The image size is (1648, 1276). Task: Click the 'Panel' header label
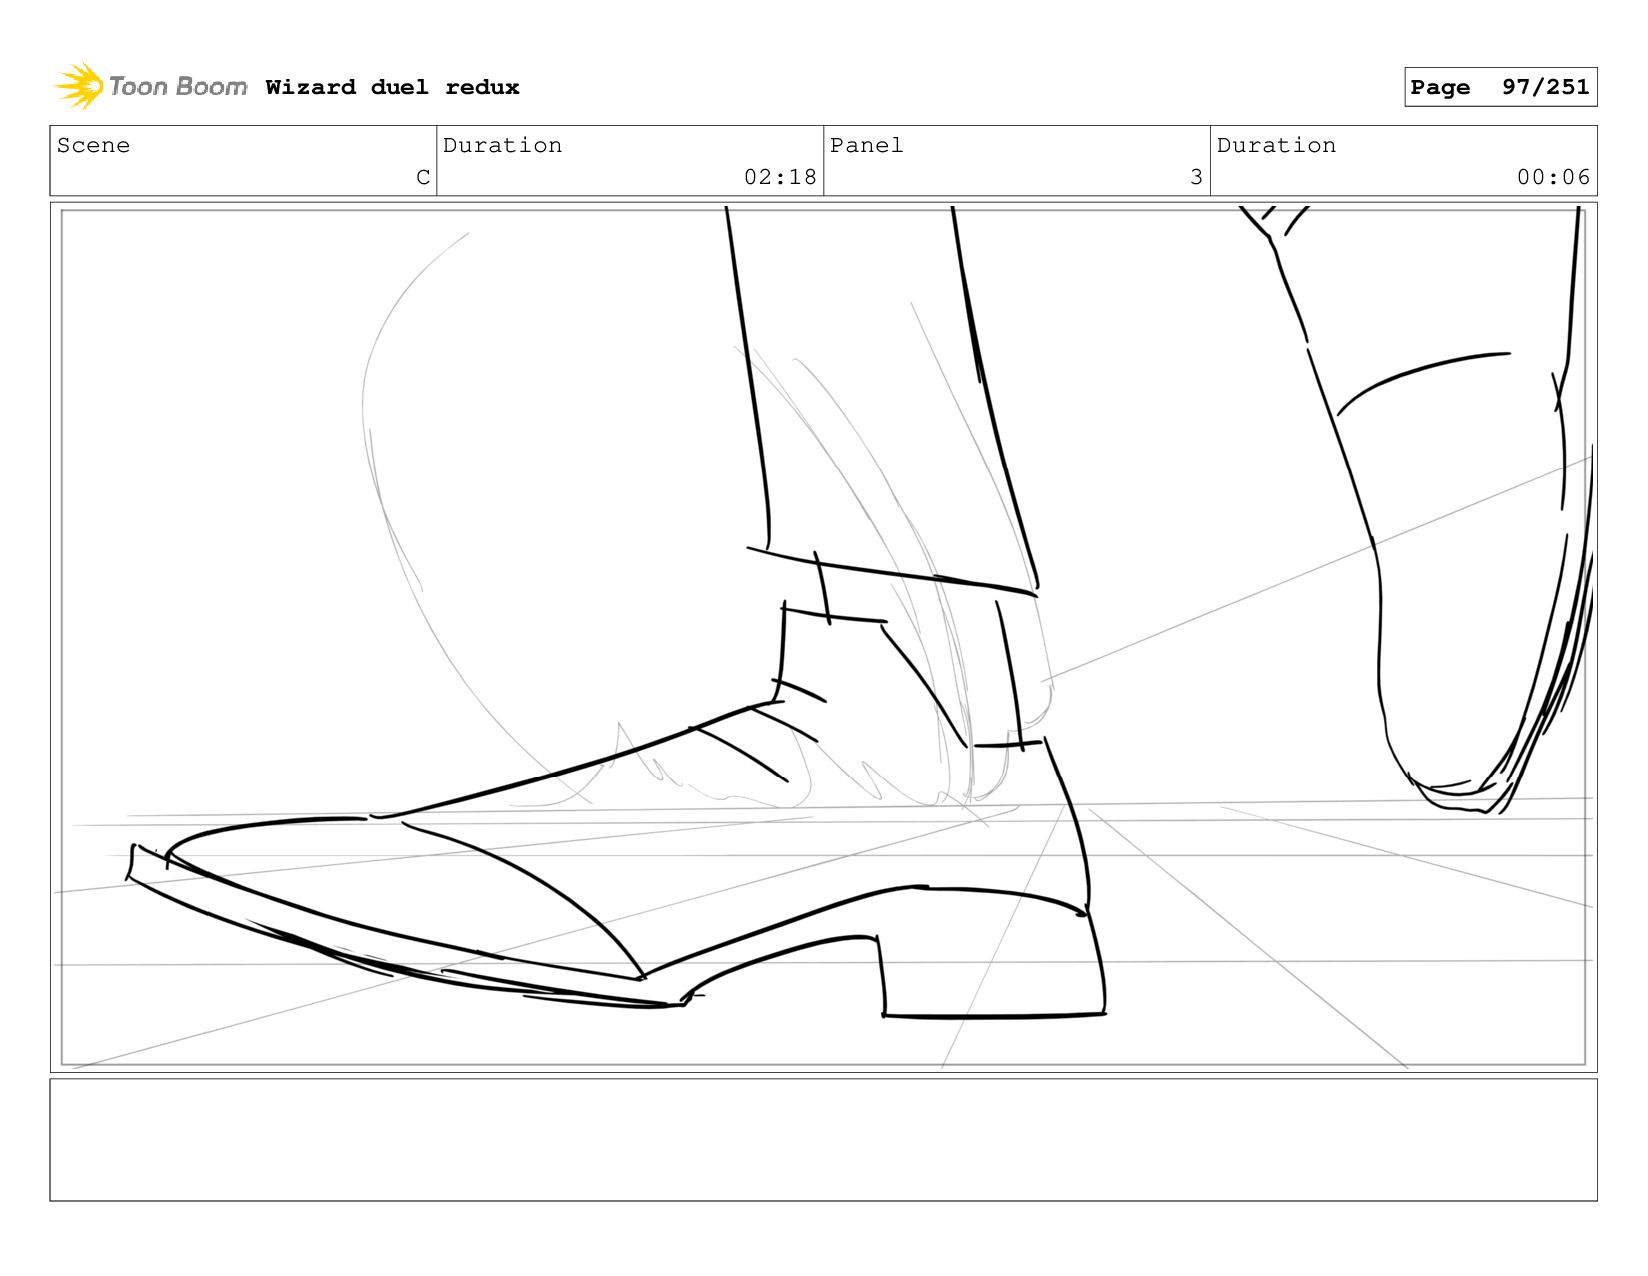pyautogui.click(x=866, y=145)
